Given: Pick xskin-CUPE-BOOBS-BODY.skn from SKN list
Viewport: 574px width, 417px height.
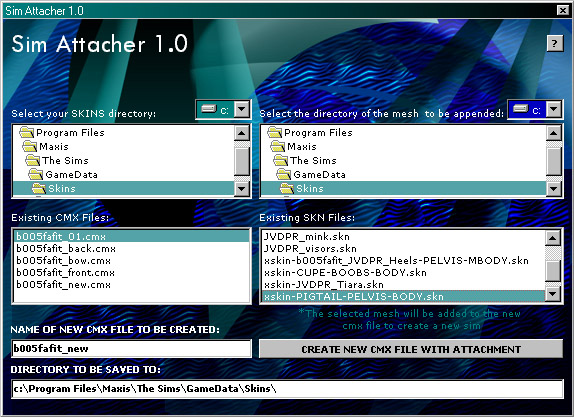Looking at the screenshot, I should tap(345, 273).
